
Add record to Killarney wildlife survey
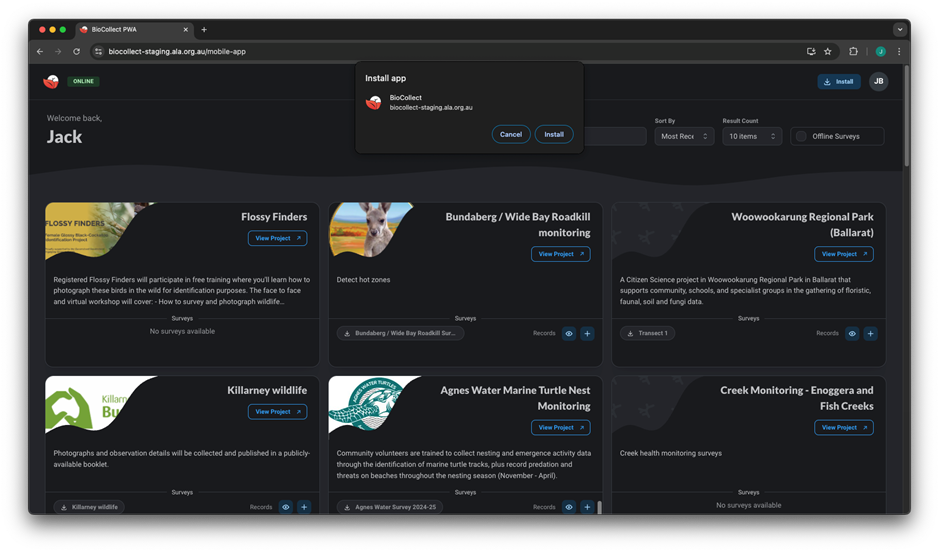(x=304, y=507)
